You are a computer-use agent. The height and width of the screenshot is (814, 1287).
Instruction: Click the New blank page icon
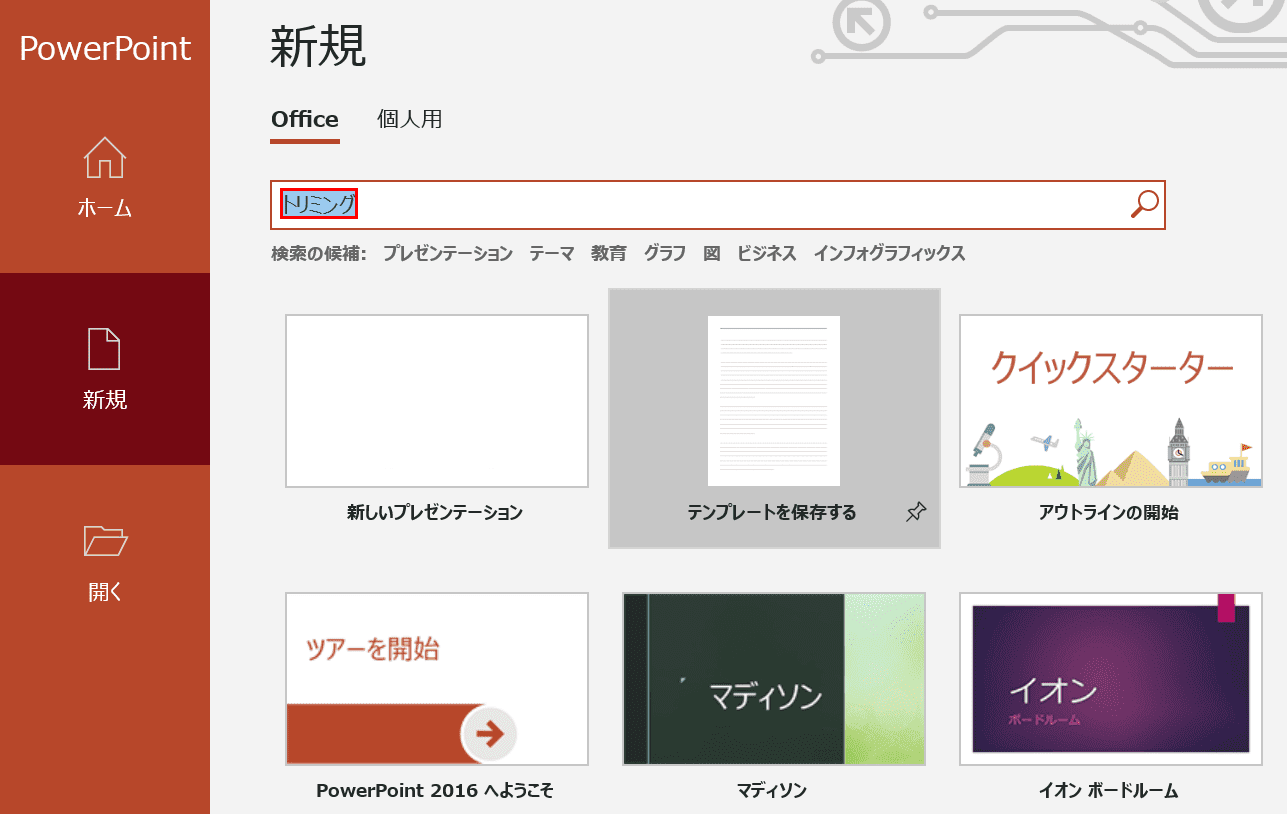click(105, 349)
